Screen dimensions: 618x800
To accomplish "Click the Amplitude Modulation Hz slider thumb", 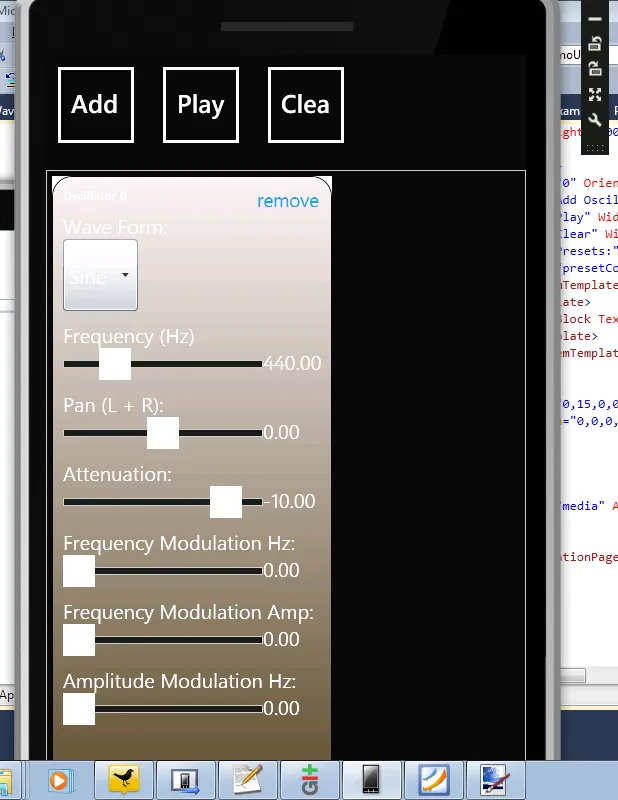I will tap(79, 709).
